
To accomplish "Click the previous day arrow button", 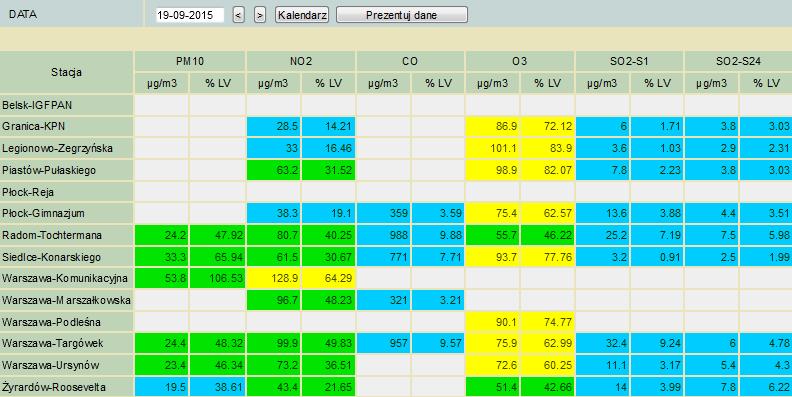I will pos(239,15).
